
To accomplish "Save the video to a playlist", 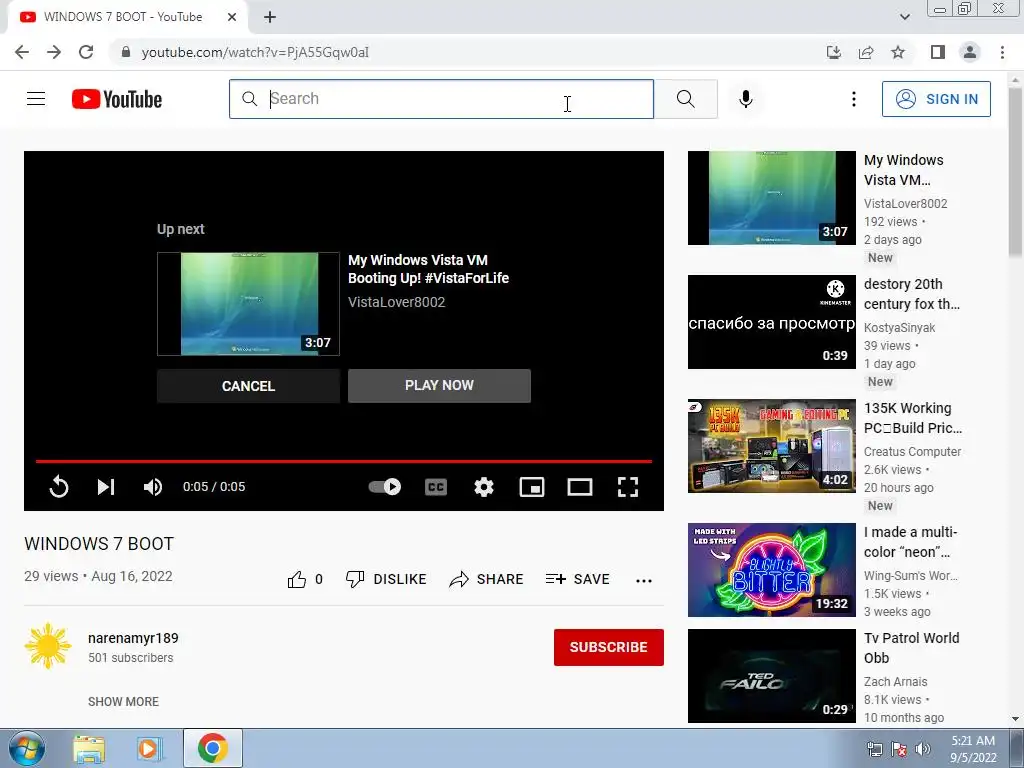I will (577, 579).
